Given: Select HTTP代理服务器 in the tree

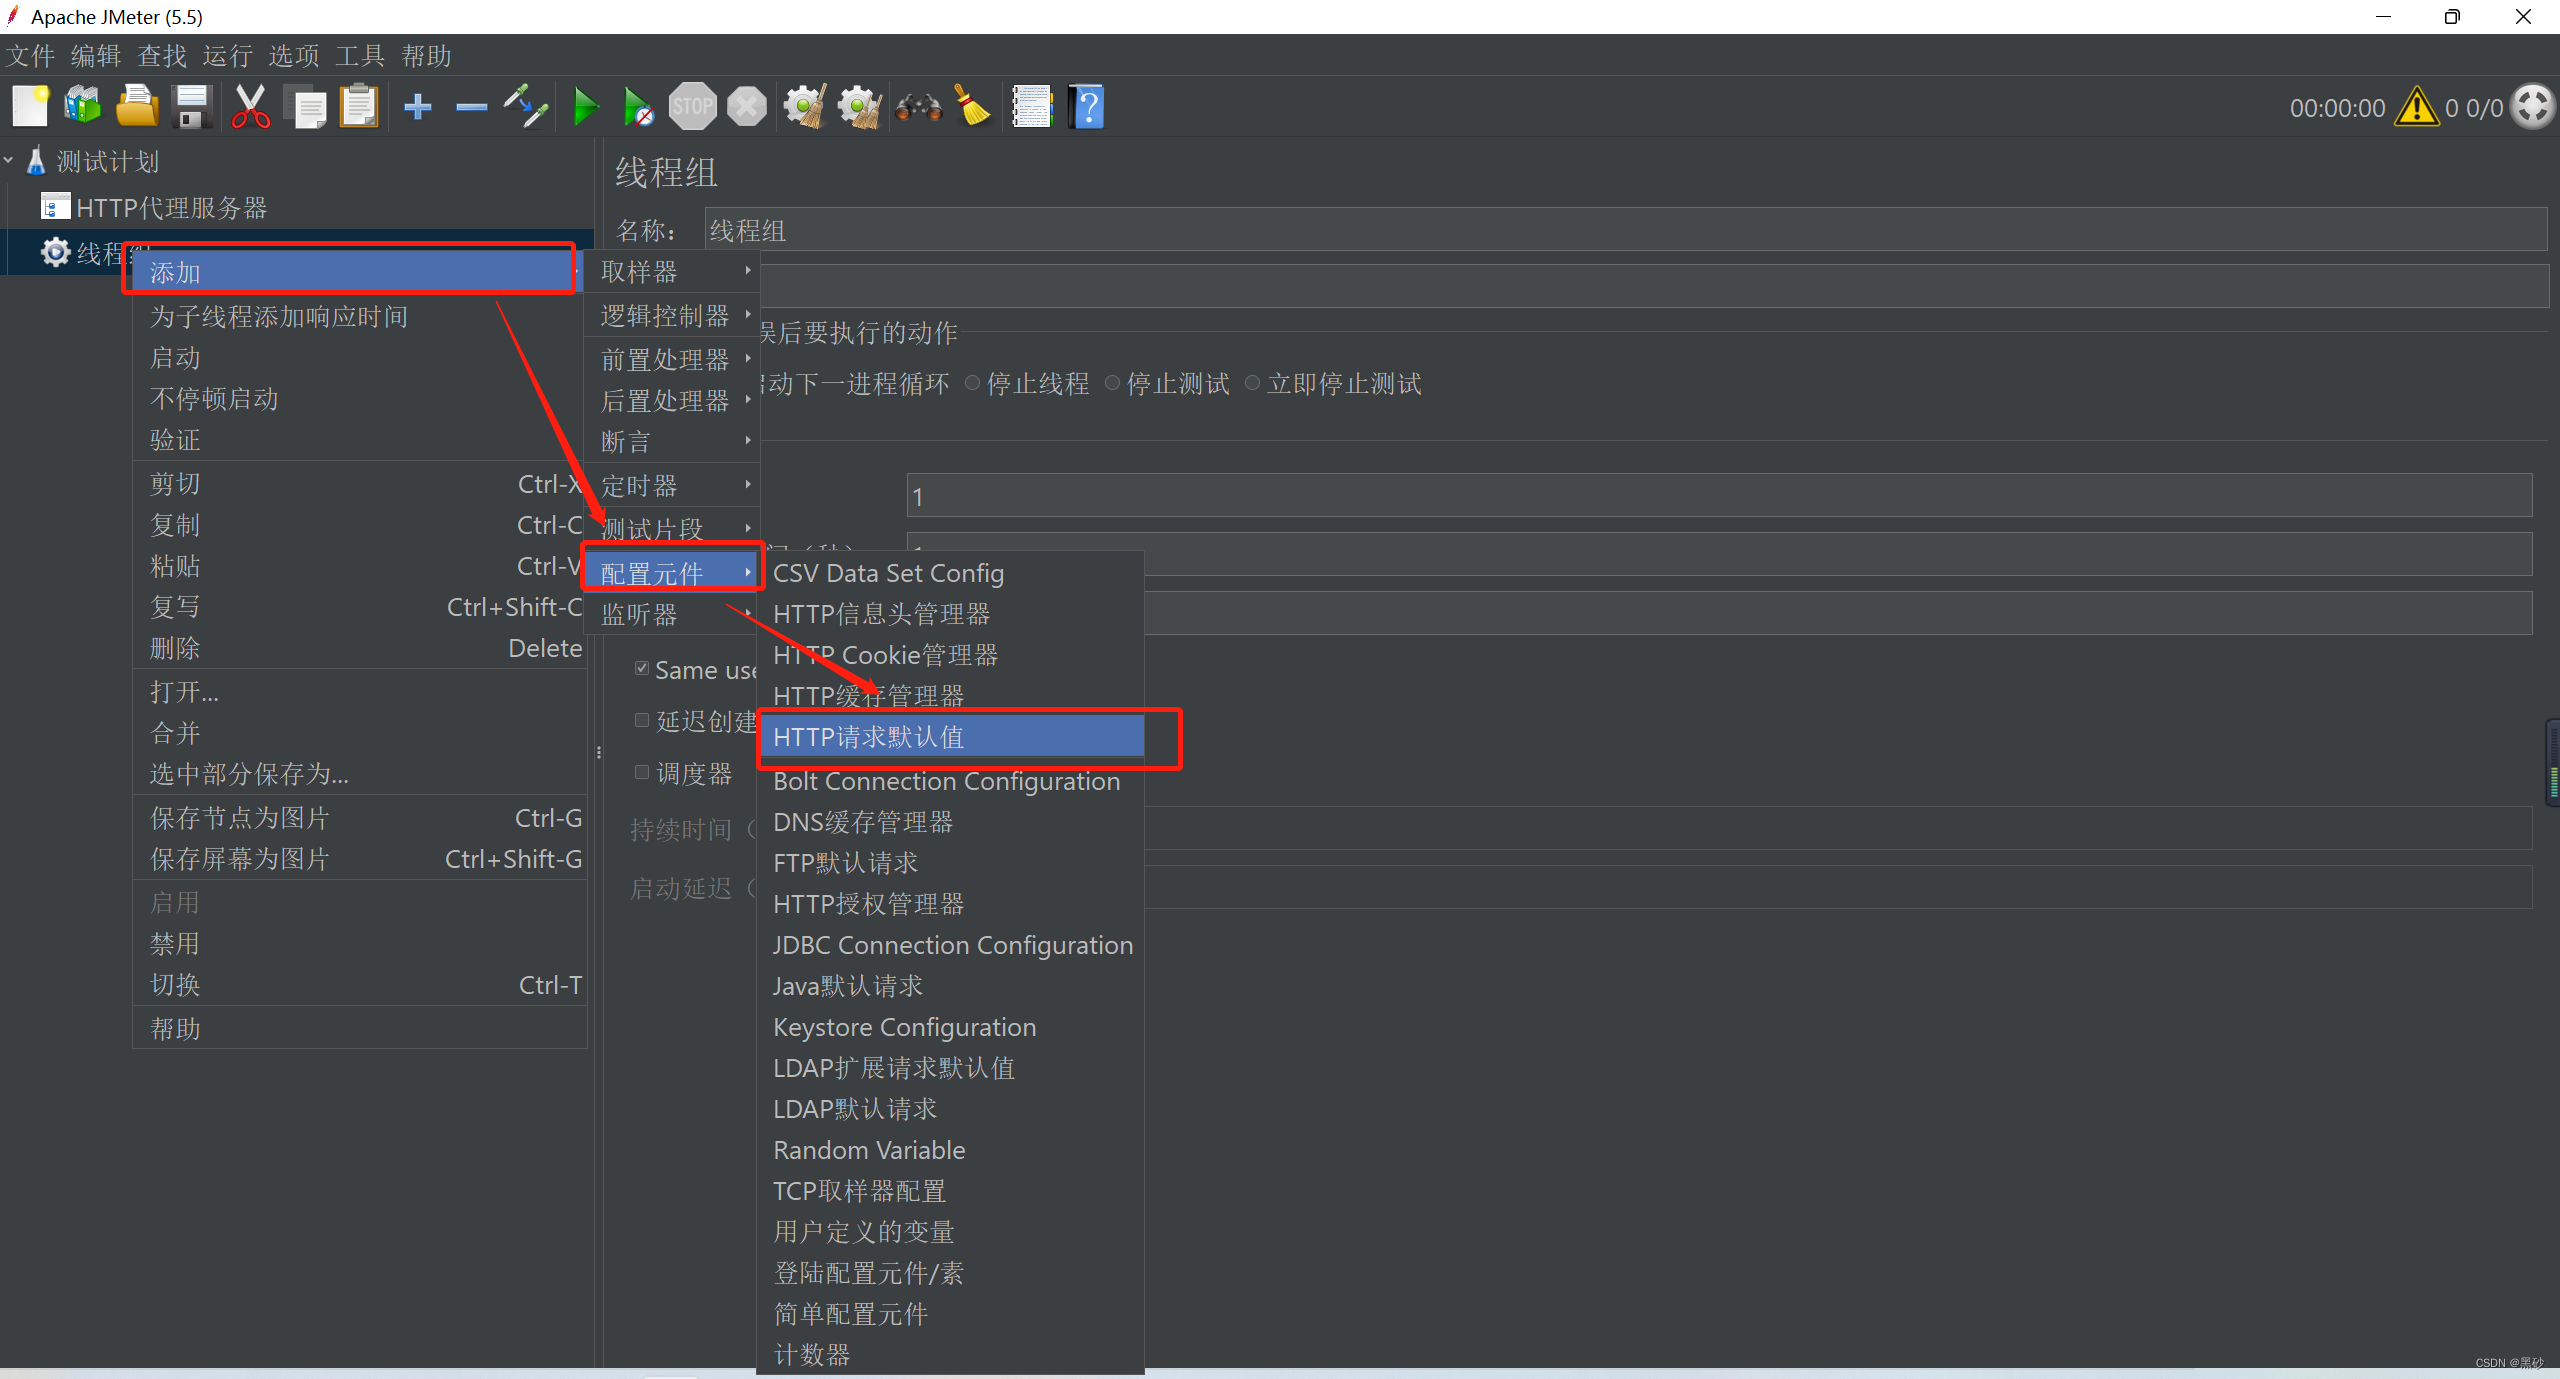Looking at the screenshot, I should [x=170, y=208].
